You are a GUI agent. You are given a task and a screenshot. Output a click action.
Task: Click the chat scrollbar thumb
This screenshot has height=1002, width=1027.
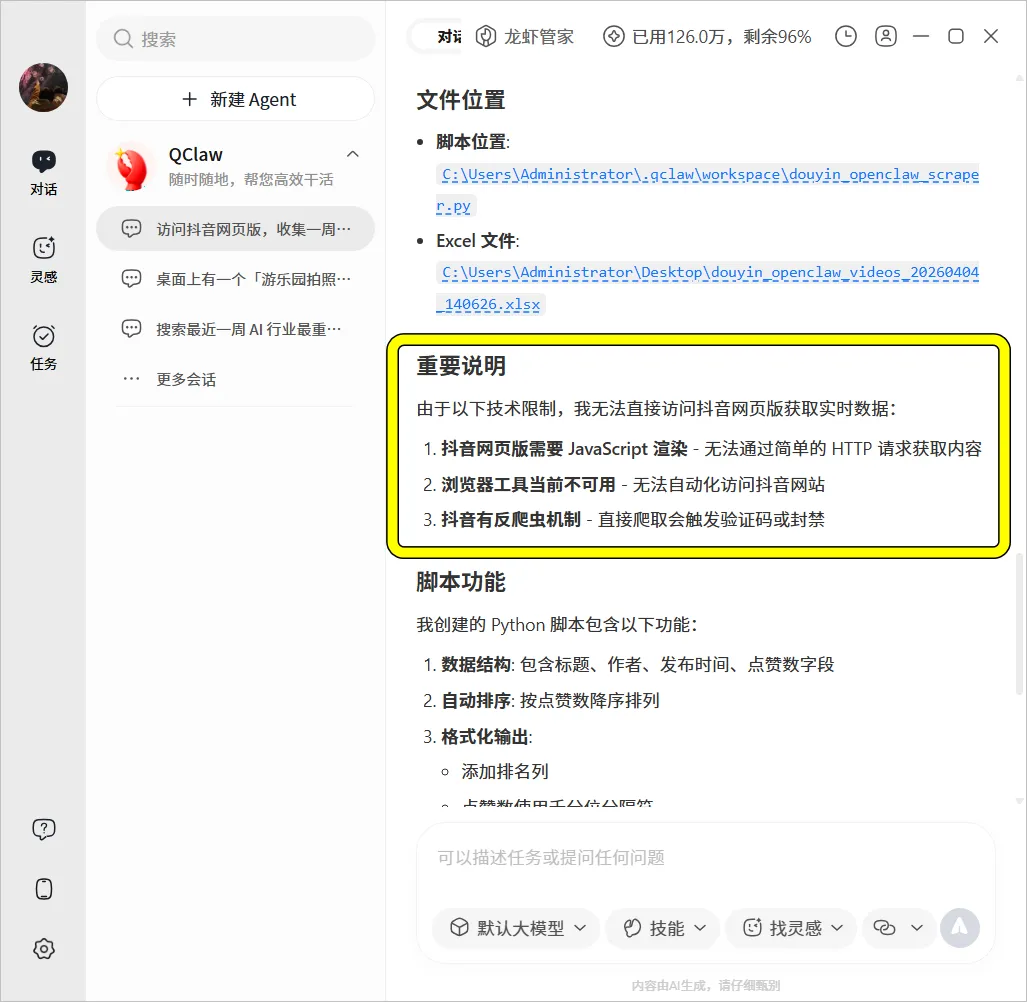[x=1019, y=622]
